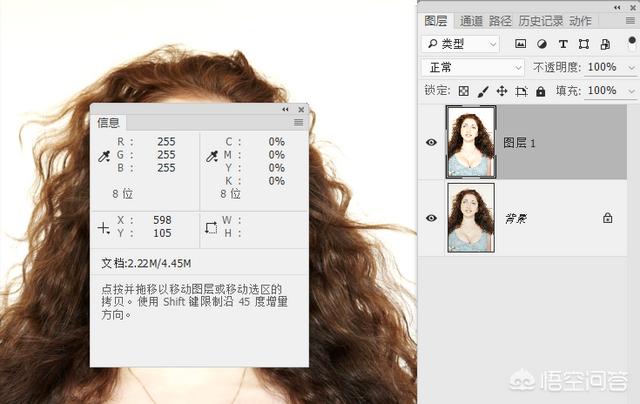Toggle lock transparent pixels checkerboard icon
The height and width of the screenshot is (404, 640).
click(463, 91)
